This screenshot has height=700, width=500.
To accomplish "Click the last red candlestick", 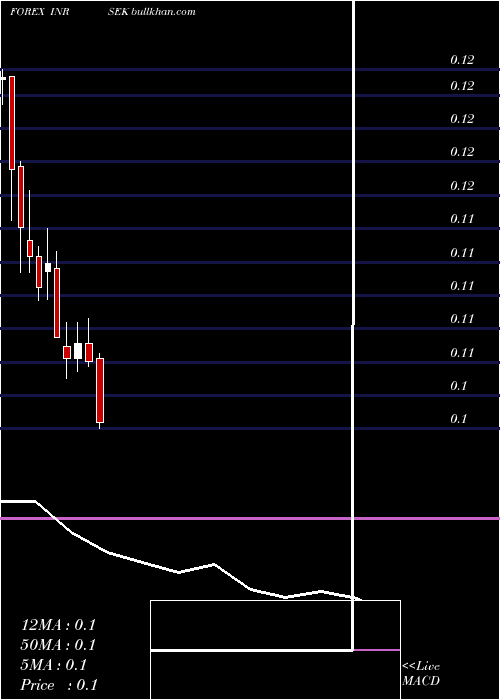I will [x=100, y=390].
